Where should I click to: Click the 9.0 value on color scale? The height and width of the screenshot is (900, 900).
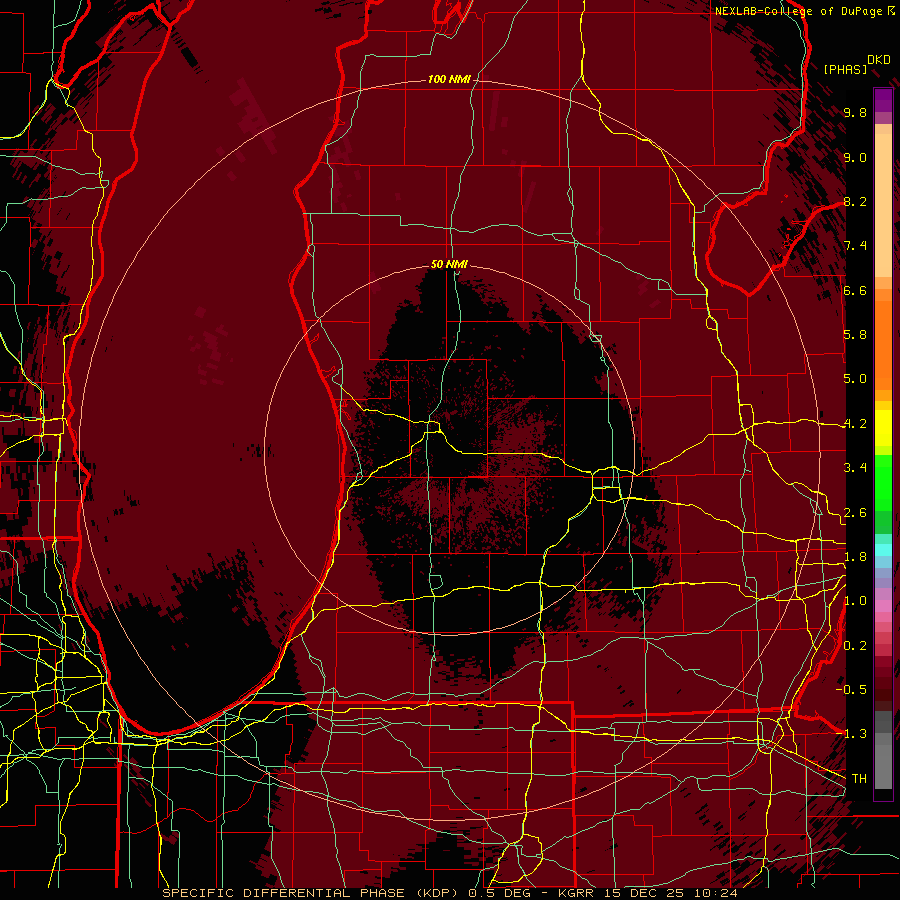tap(855, 157)
